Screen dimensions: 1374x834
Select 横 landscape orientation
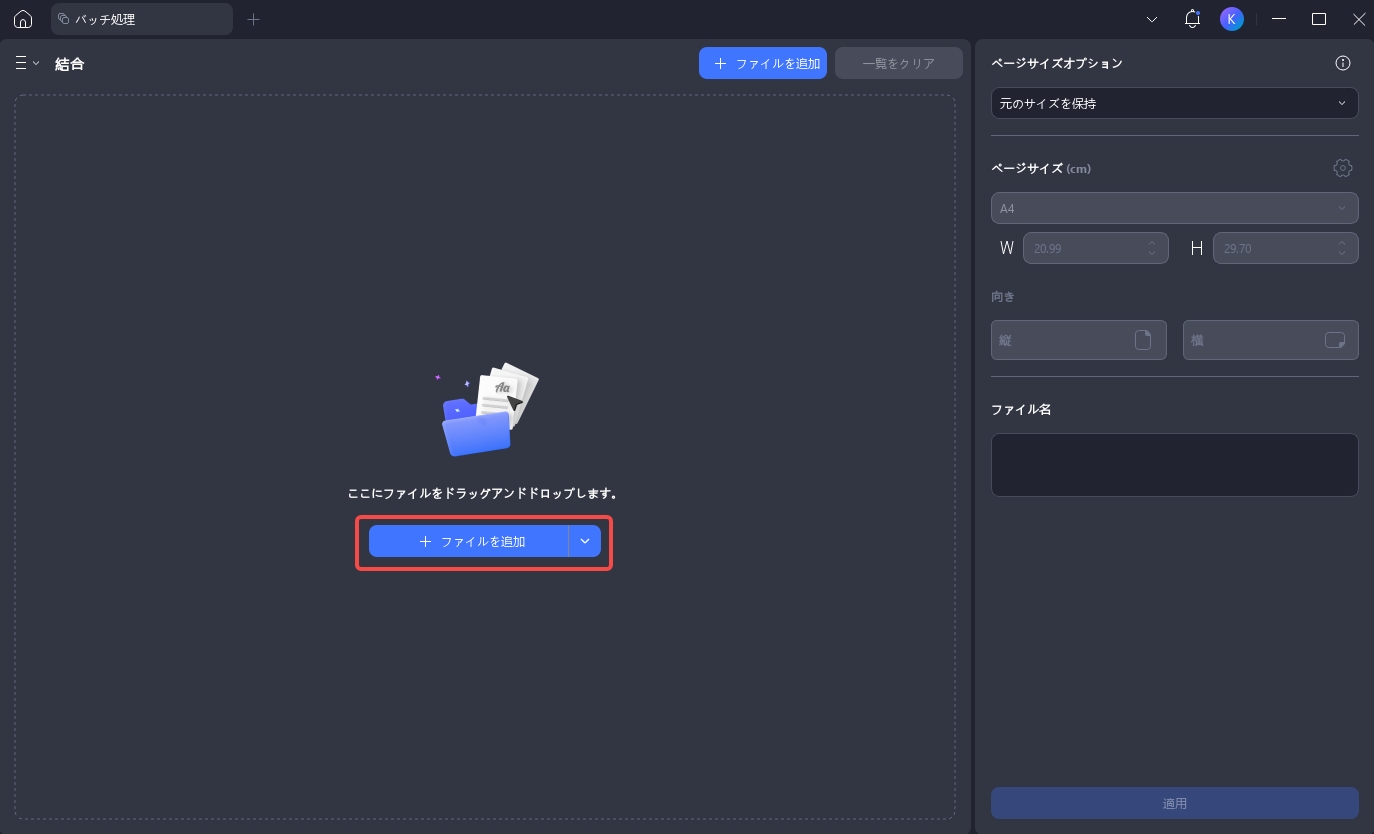1271,340
